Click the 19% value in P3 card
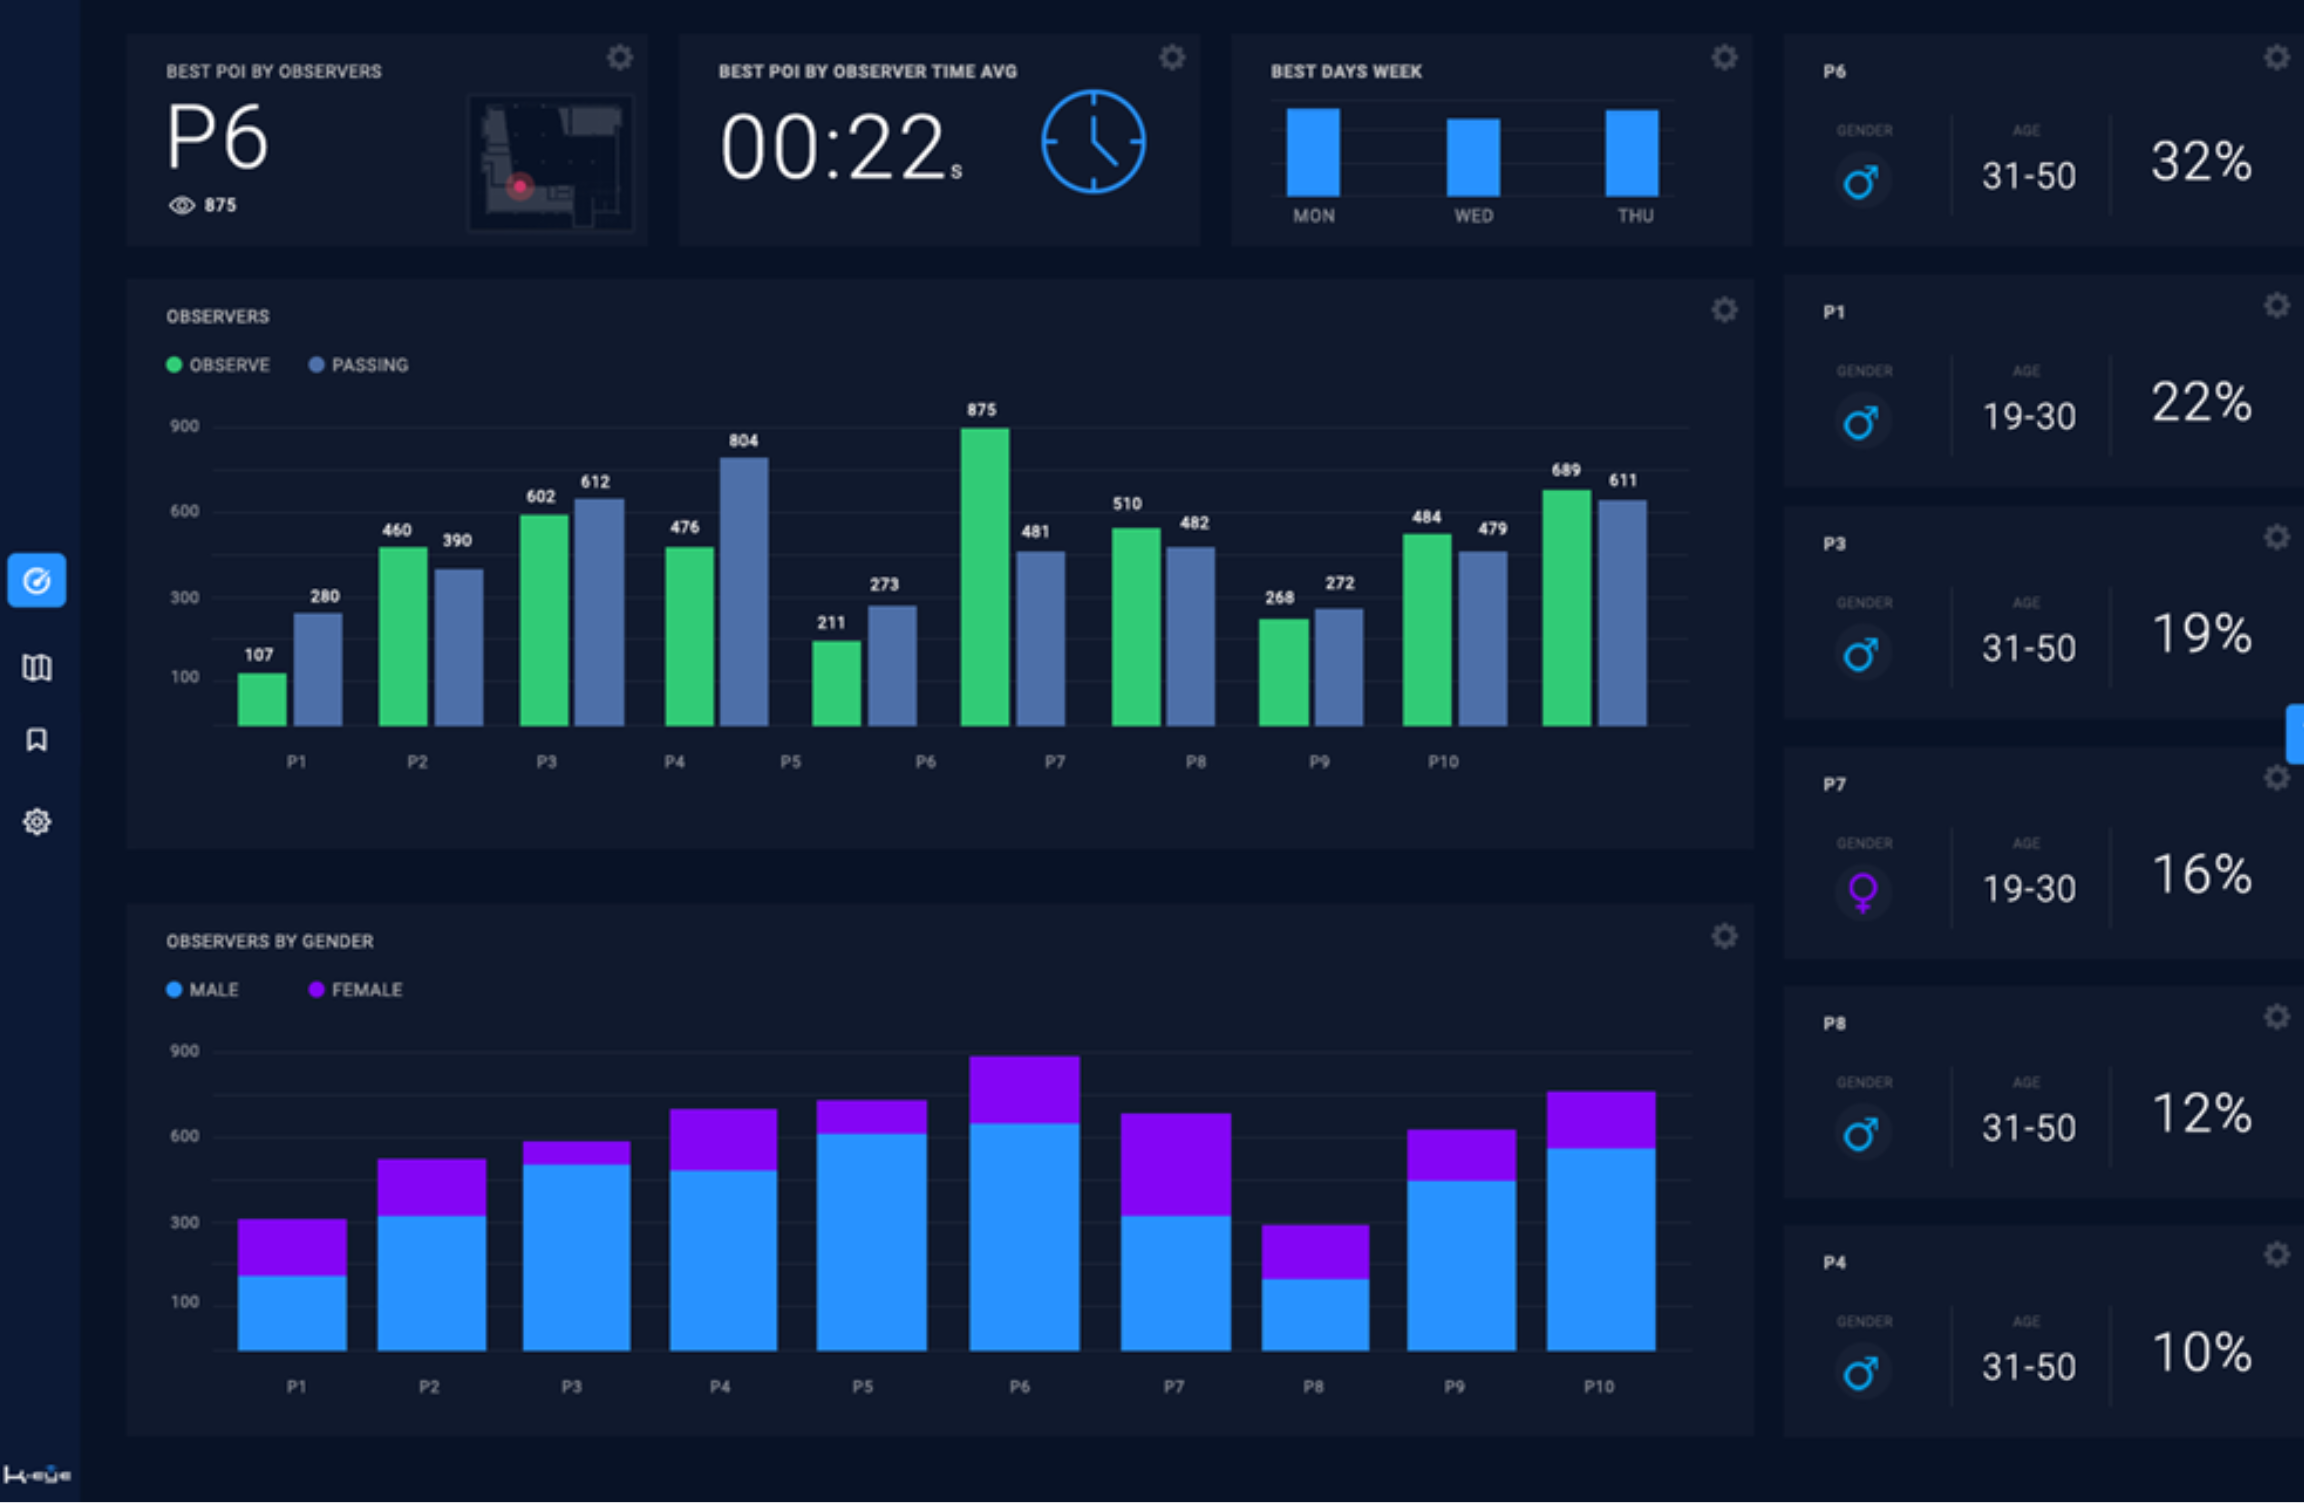Image resolution: width=2304 pixels, height=1503 pixels. pyautogui.click(x=2201, y=633)
